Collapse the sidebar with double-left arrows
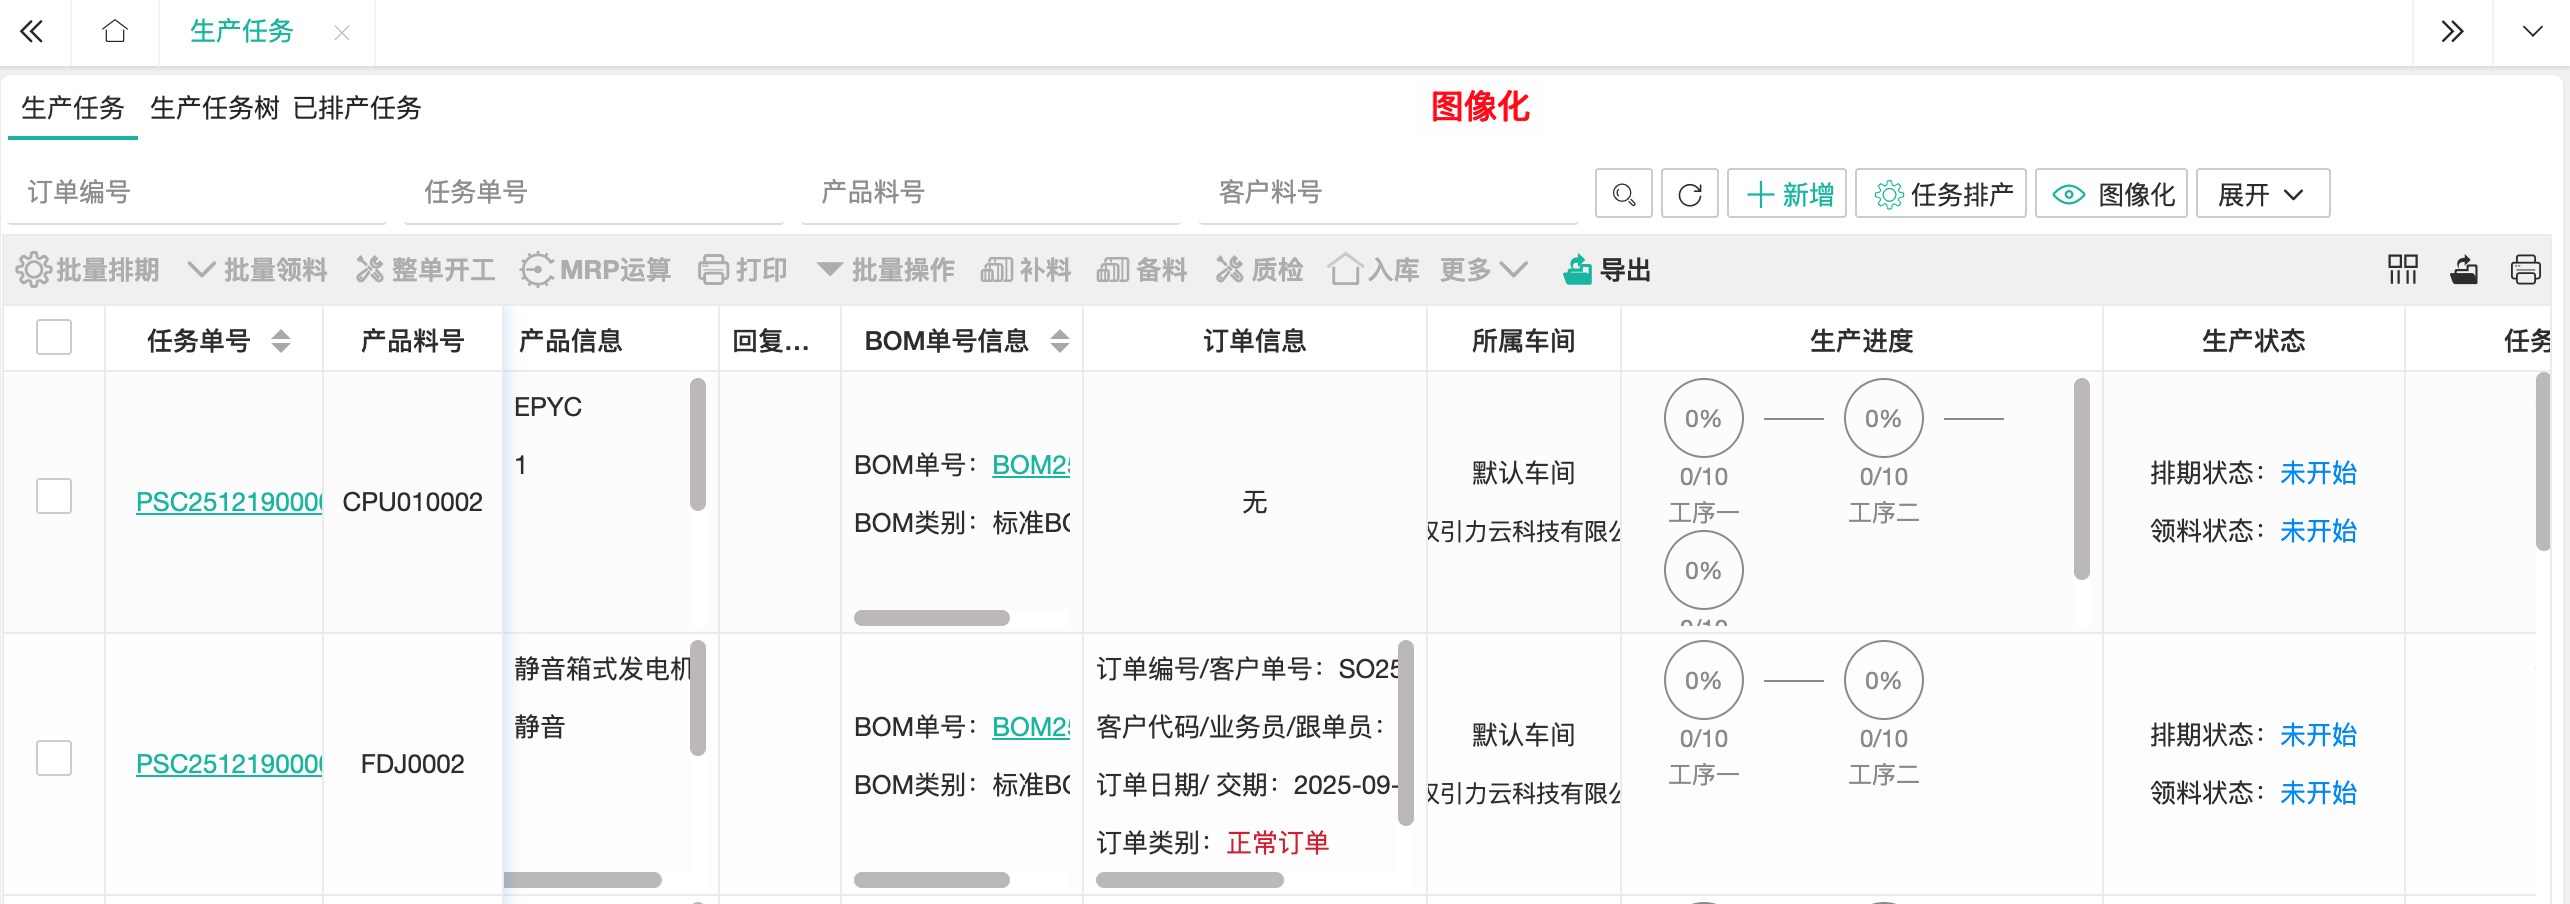Viewport: 2570px width, 904px height. click(x=32, y=32)
